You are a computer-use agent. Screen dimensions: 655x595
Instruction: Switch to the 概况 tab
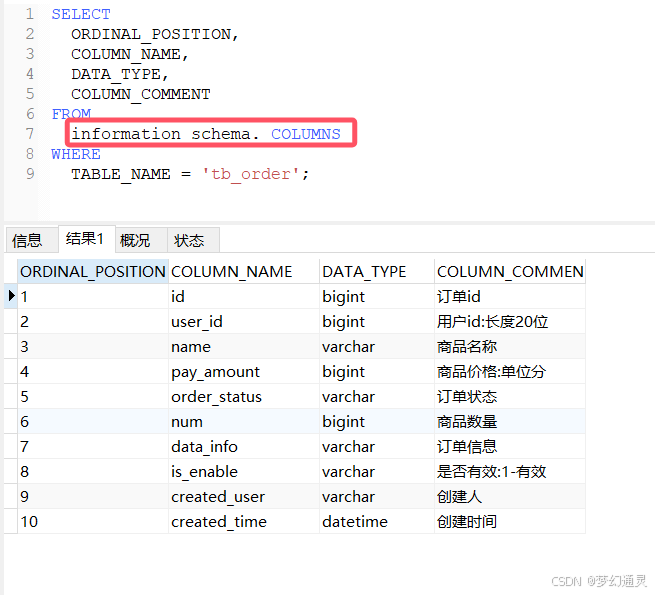pyautogui.click(x=141, y=240)
